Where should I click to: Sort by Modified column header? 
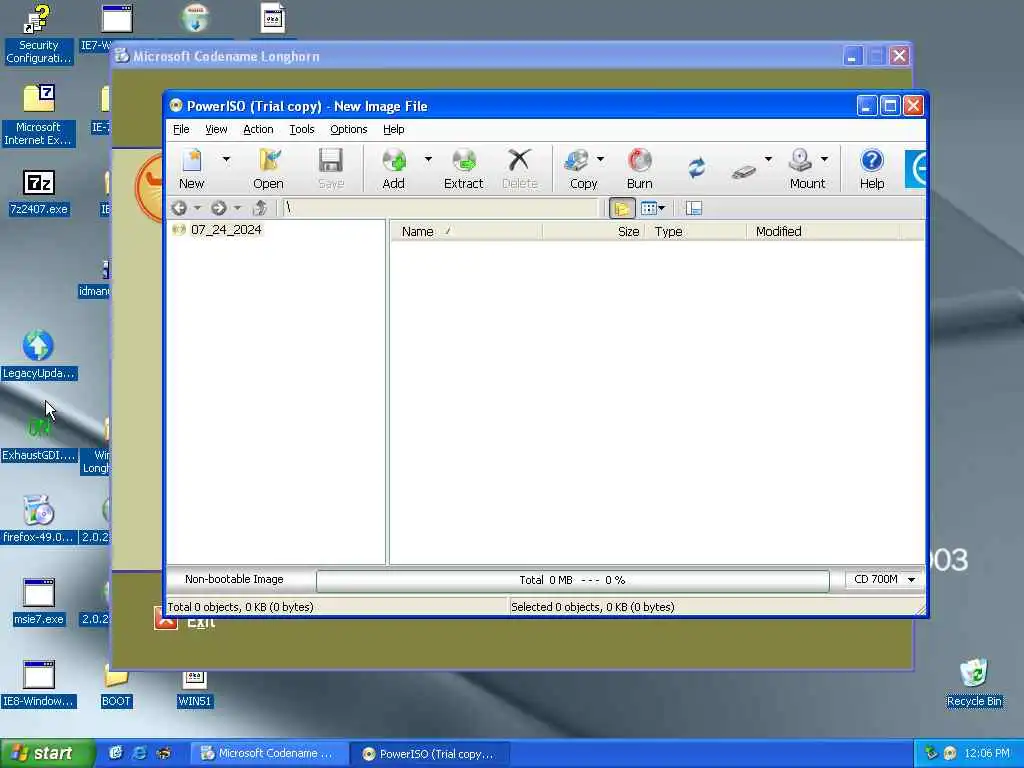click(823, 231)
